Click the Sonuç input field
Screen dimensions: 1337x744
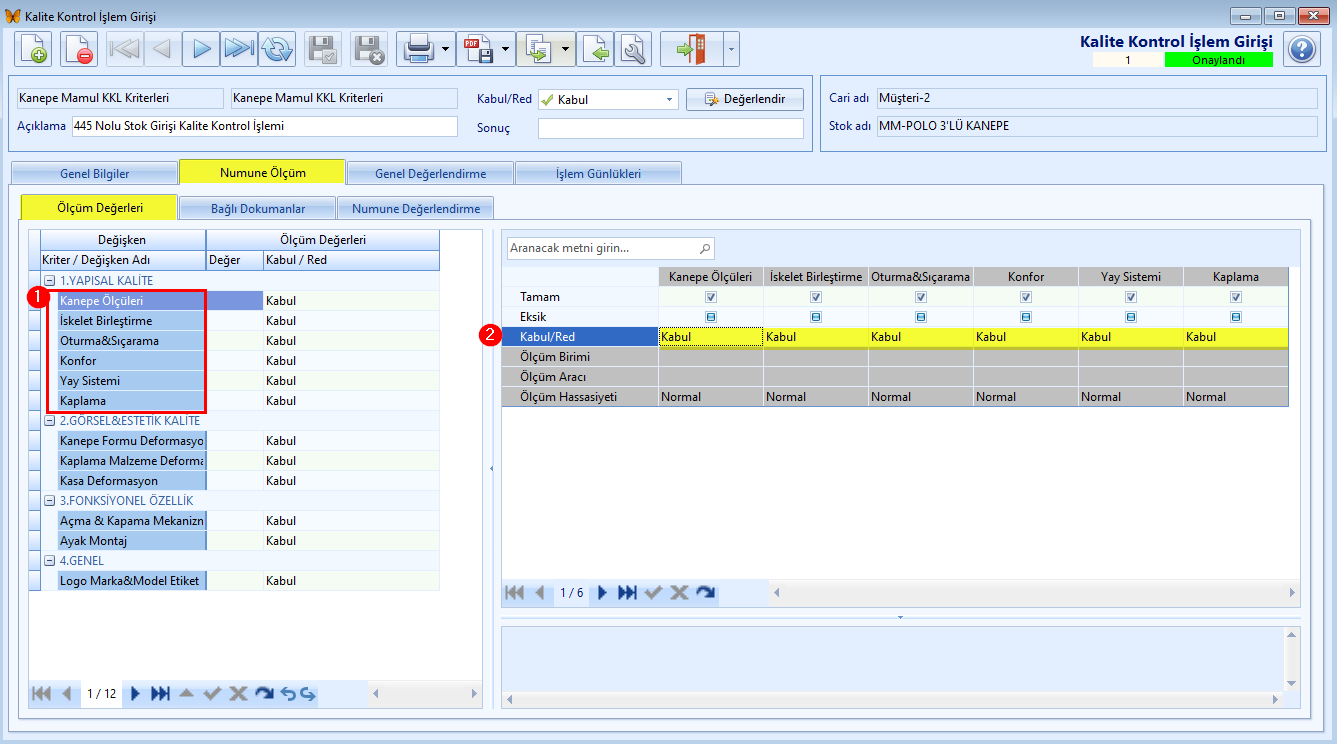670,128
